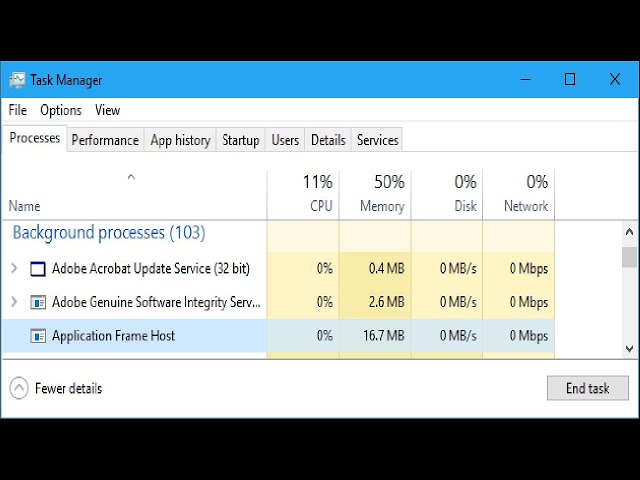Click the Fewer details link
The image size is (640, 480).
click(x=68, y=388)
